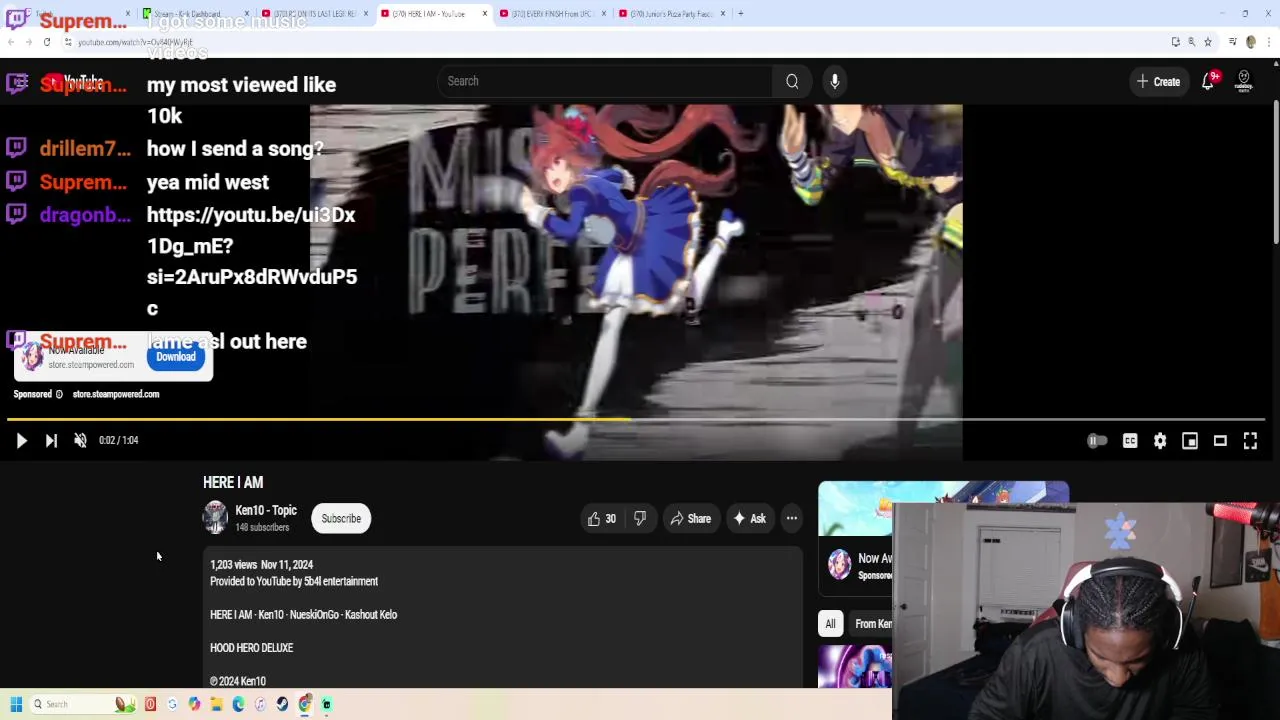Open Chrome profile avatar

pyautogui.click(x=1251, y=42)
